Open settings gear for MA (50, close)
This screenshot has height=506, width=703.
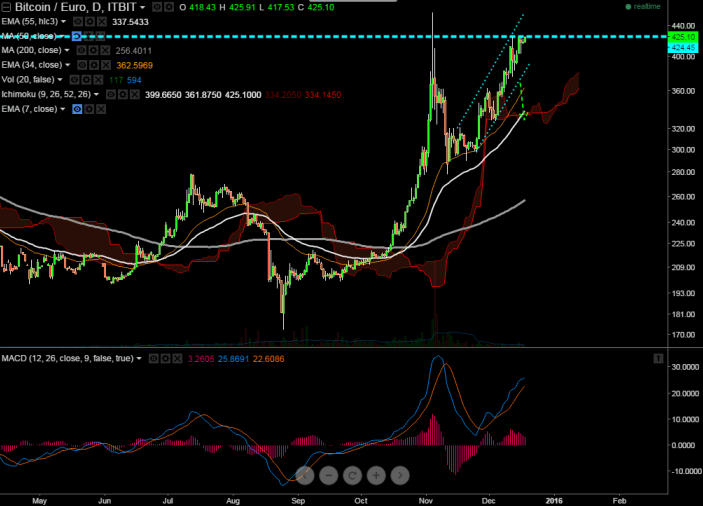tap(89, 36)
